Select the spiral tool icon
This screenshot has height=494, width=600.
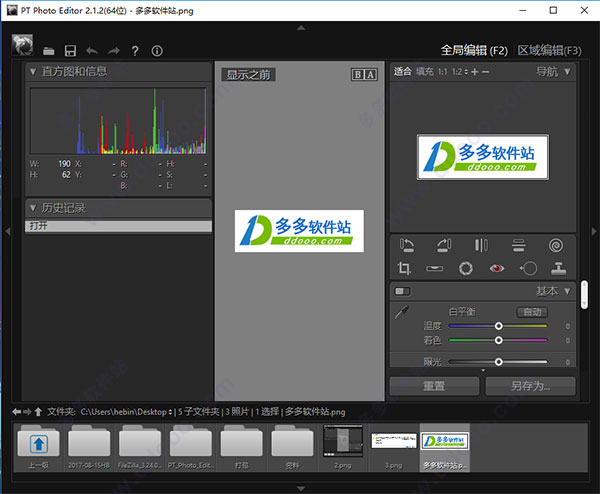tap(556, 245)
